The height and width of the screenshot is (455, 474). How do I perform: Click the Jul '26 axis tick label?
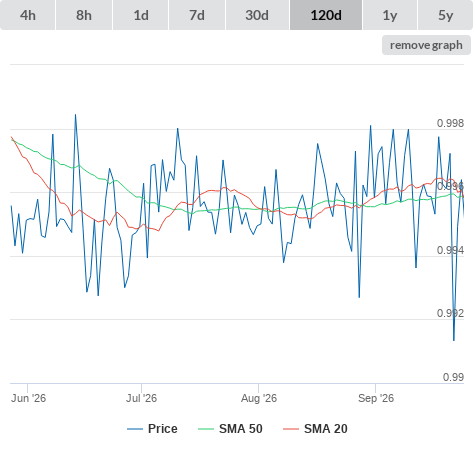coord(141,398)
